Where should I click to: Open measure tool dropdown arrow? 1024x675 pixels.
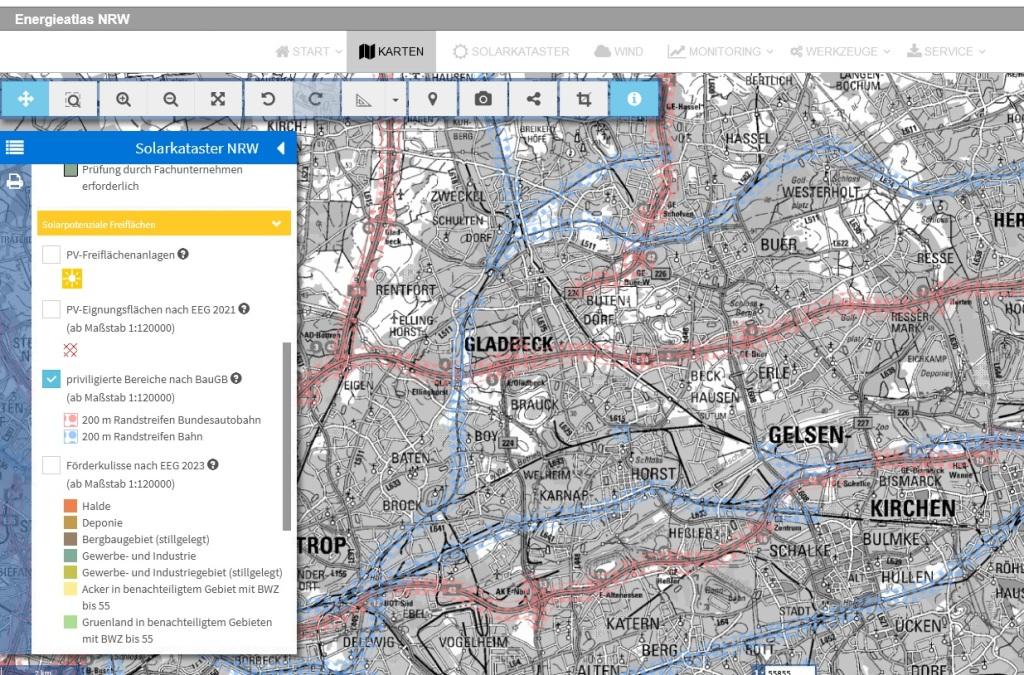point(396,99)
